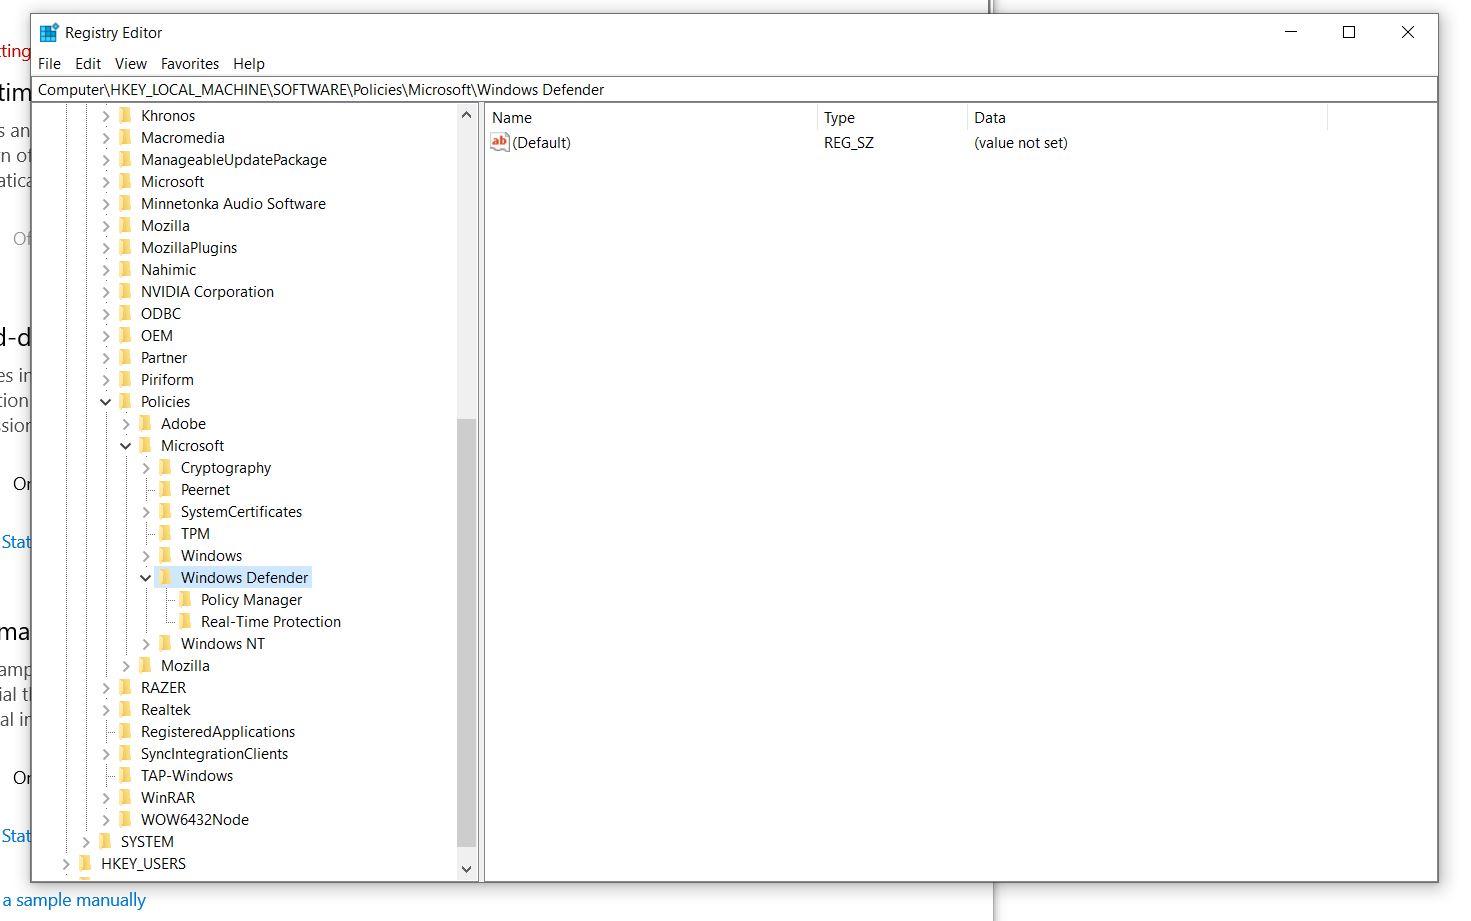Image resolution: width=1471 pixels, height=921 pixels.
Task: Expand the Windows NT key
Action: (146, 643)
